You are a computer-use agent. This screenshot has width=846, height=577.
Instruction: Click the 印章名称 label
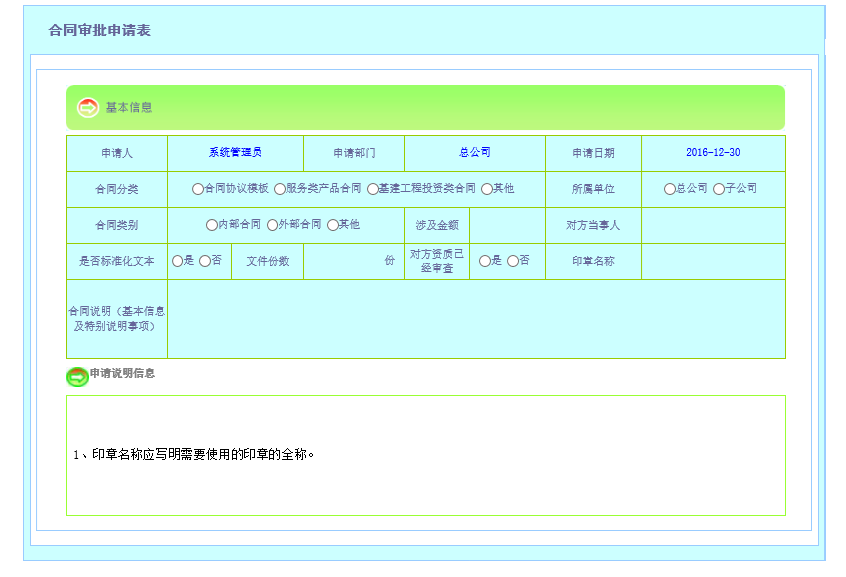(593, 261)
